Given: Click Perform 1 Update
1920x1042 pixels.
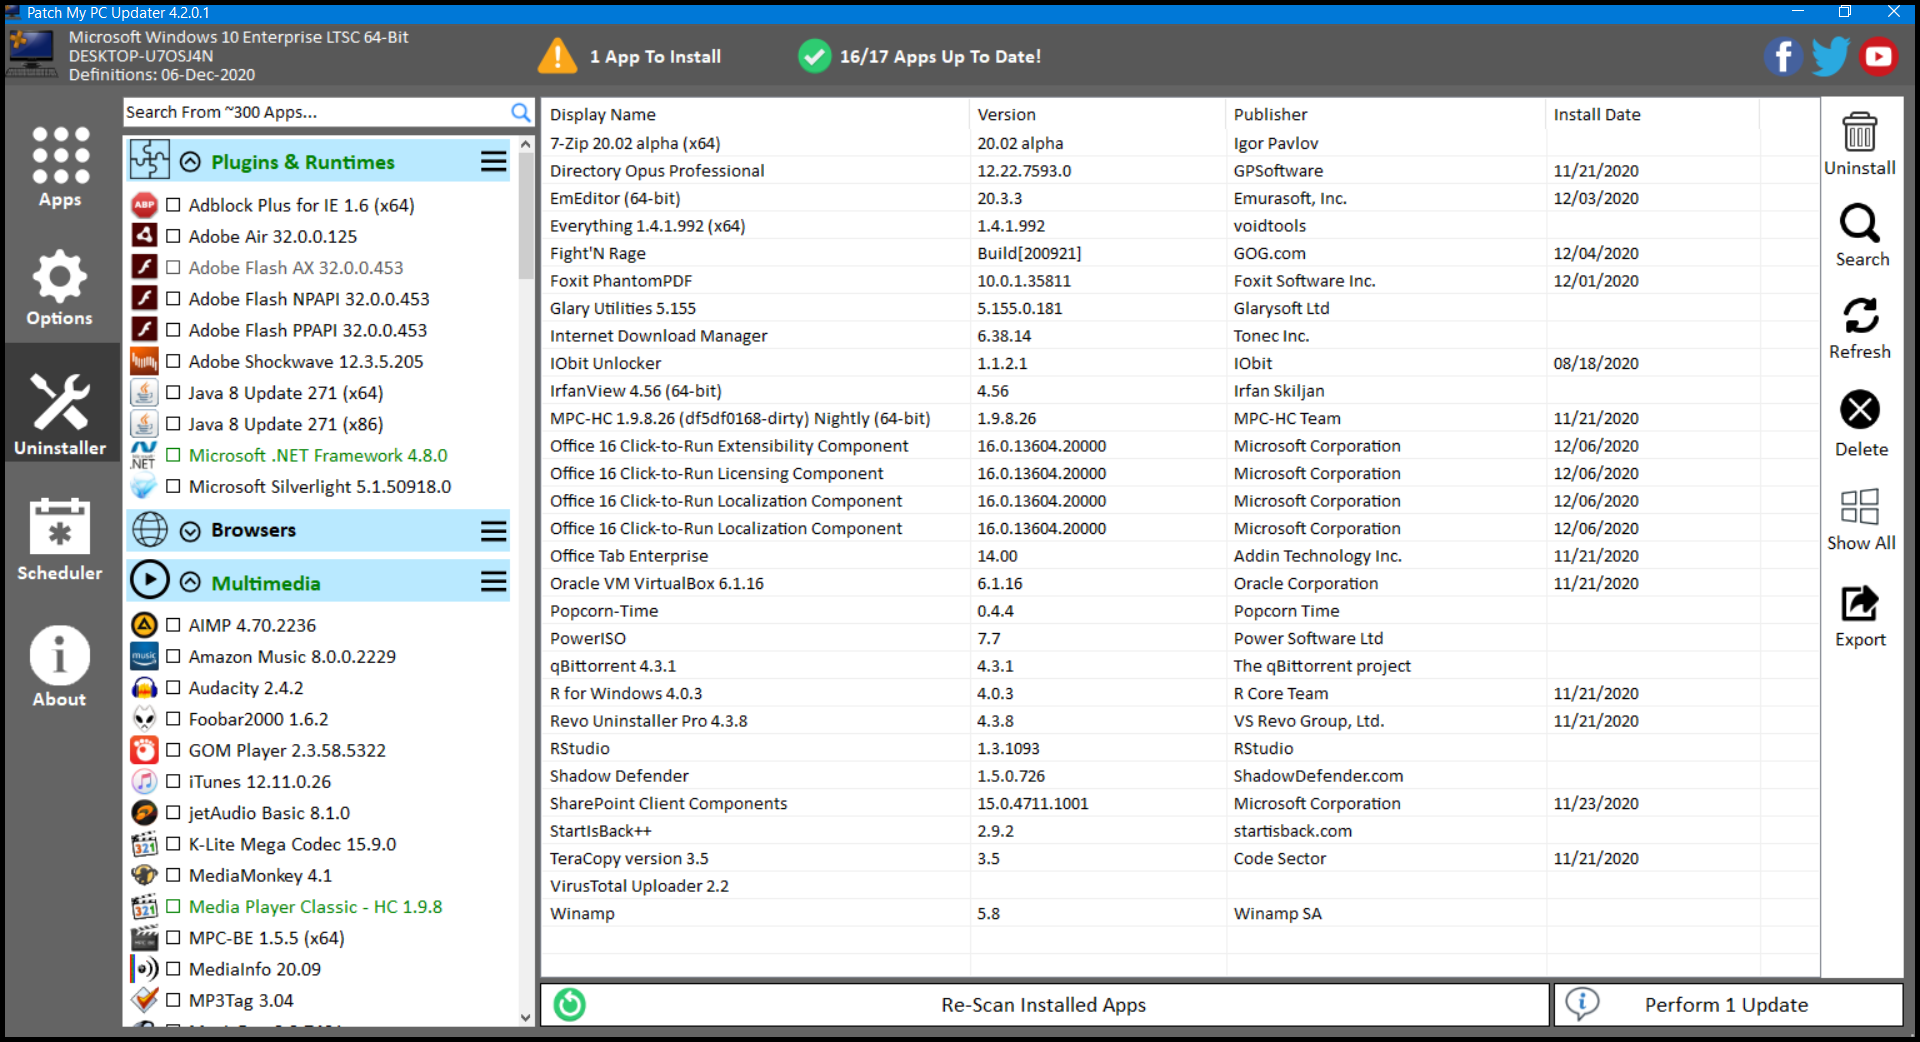Looking at the screenshot, I should (1727, 1004).
